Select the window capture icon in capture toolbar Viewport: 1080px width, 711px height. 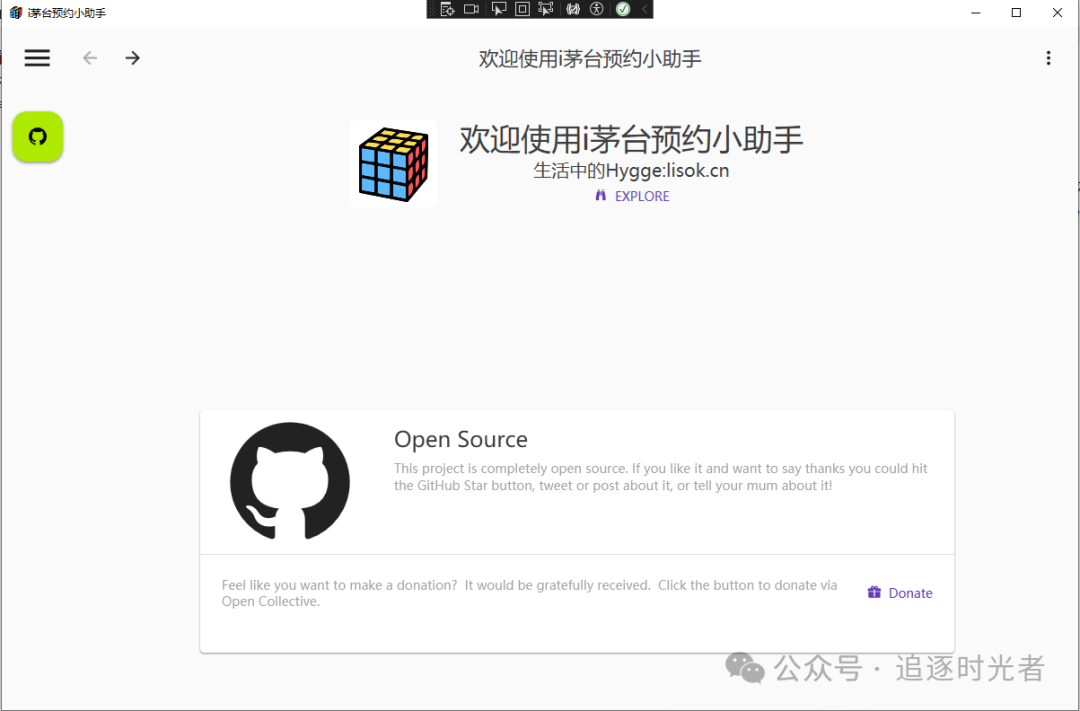[521, 9]
